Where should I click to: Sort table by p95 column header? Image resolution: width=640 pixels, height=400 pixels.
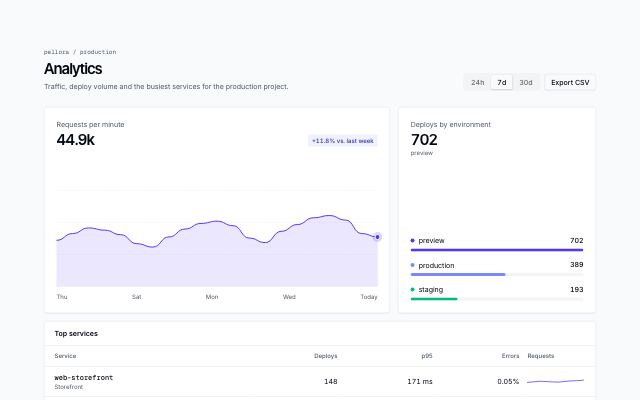tap(427, 356)
